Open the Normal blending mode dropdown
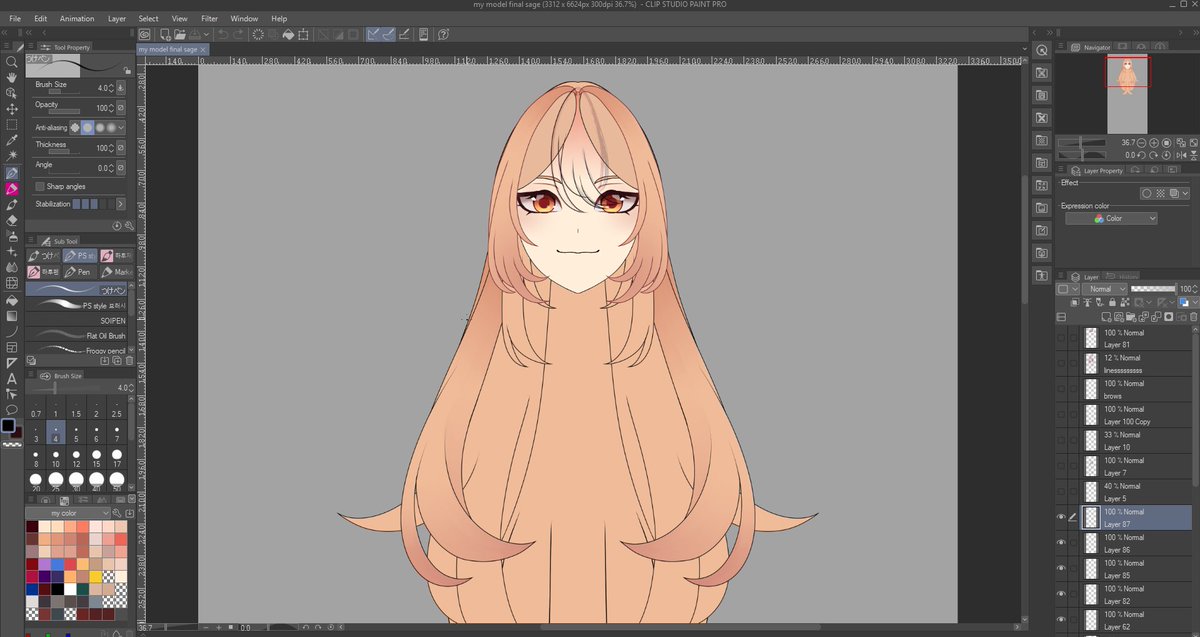 pos(1105,288)
